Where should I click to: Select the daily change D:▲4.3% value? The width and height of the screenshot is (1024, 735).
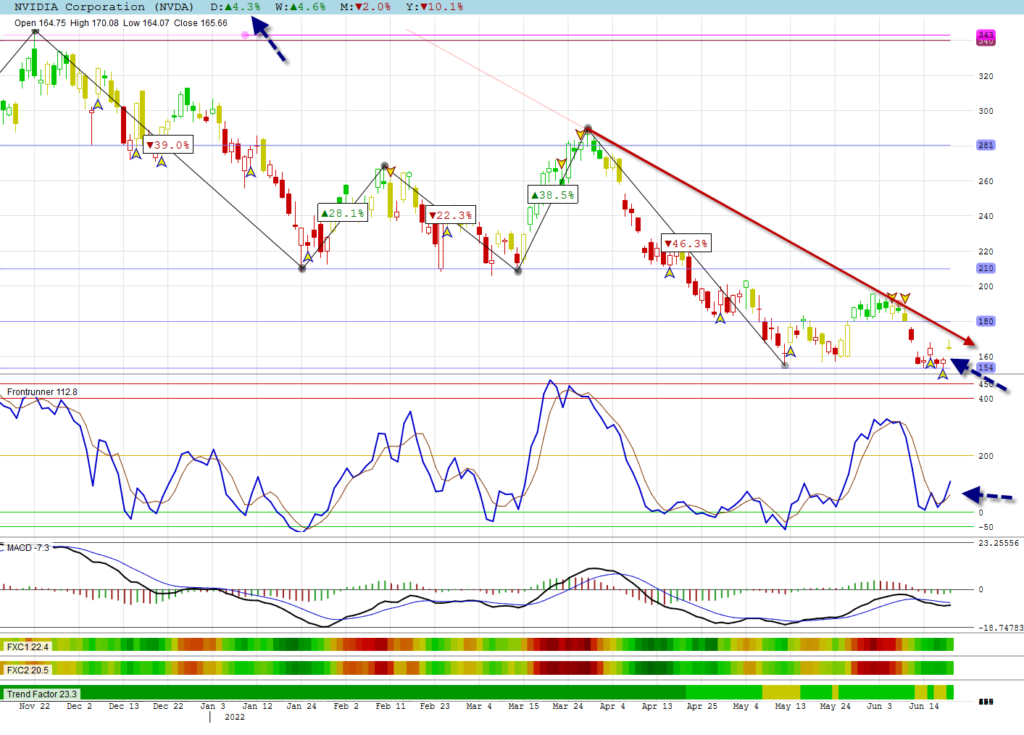tap(235, 7)
